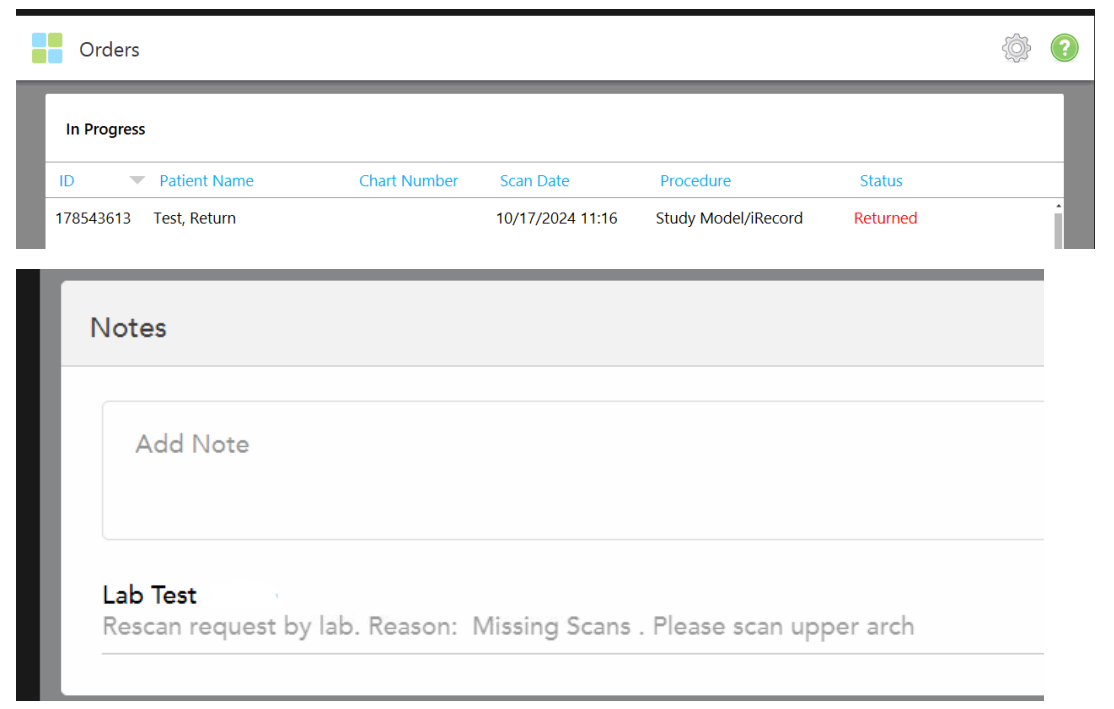Click the four-square app logo icon
Screen dimensions: 1114x709
pyautogui.click(x=47, y=48)
